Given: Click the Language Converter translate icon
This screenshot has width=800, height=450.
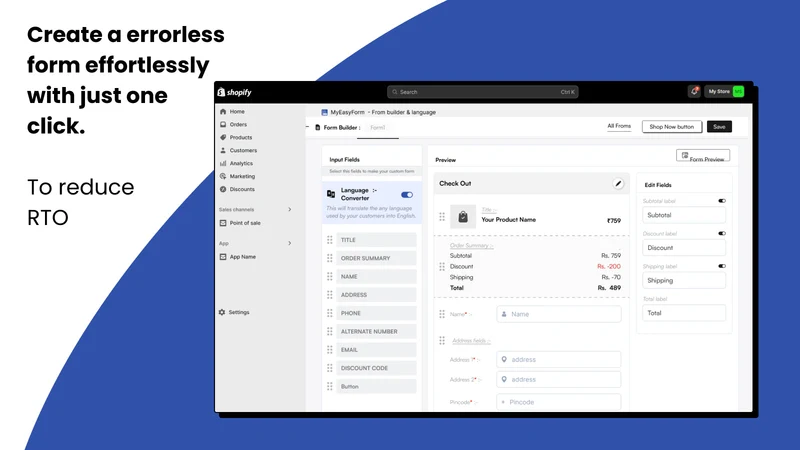Looking at the screenshot, I should (331, 194).
